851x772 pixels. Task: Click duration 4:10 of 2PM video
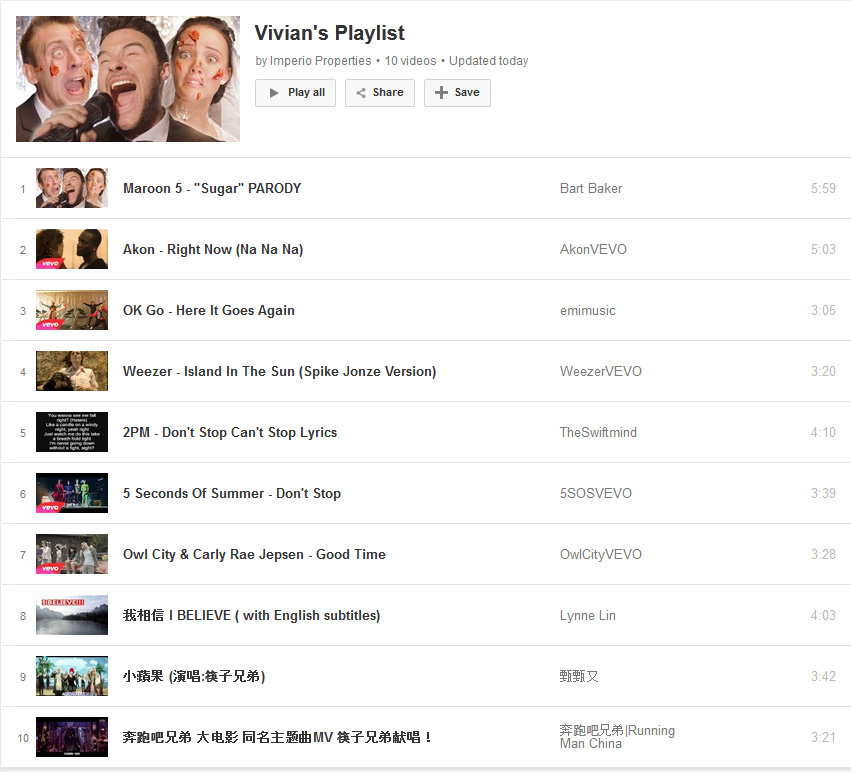[x=823, y=433]
